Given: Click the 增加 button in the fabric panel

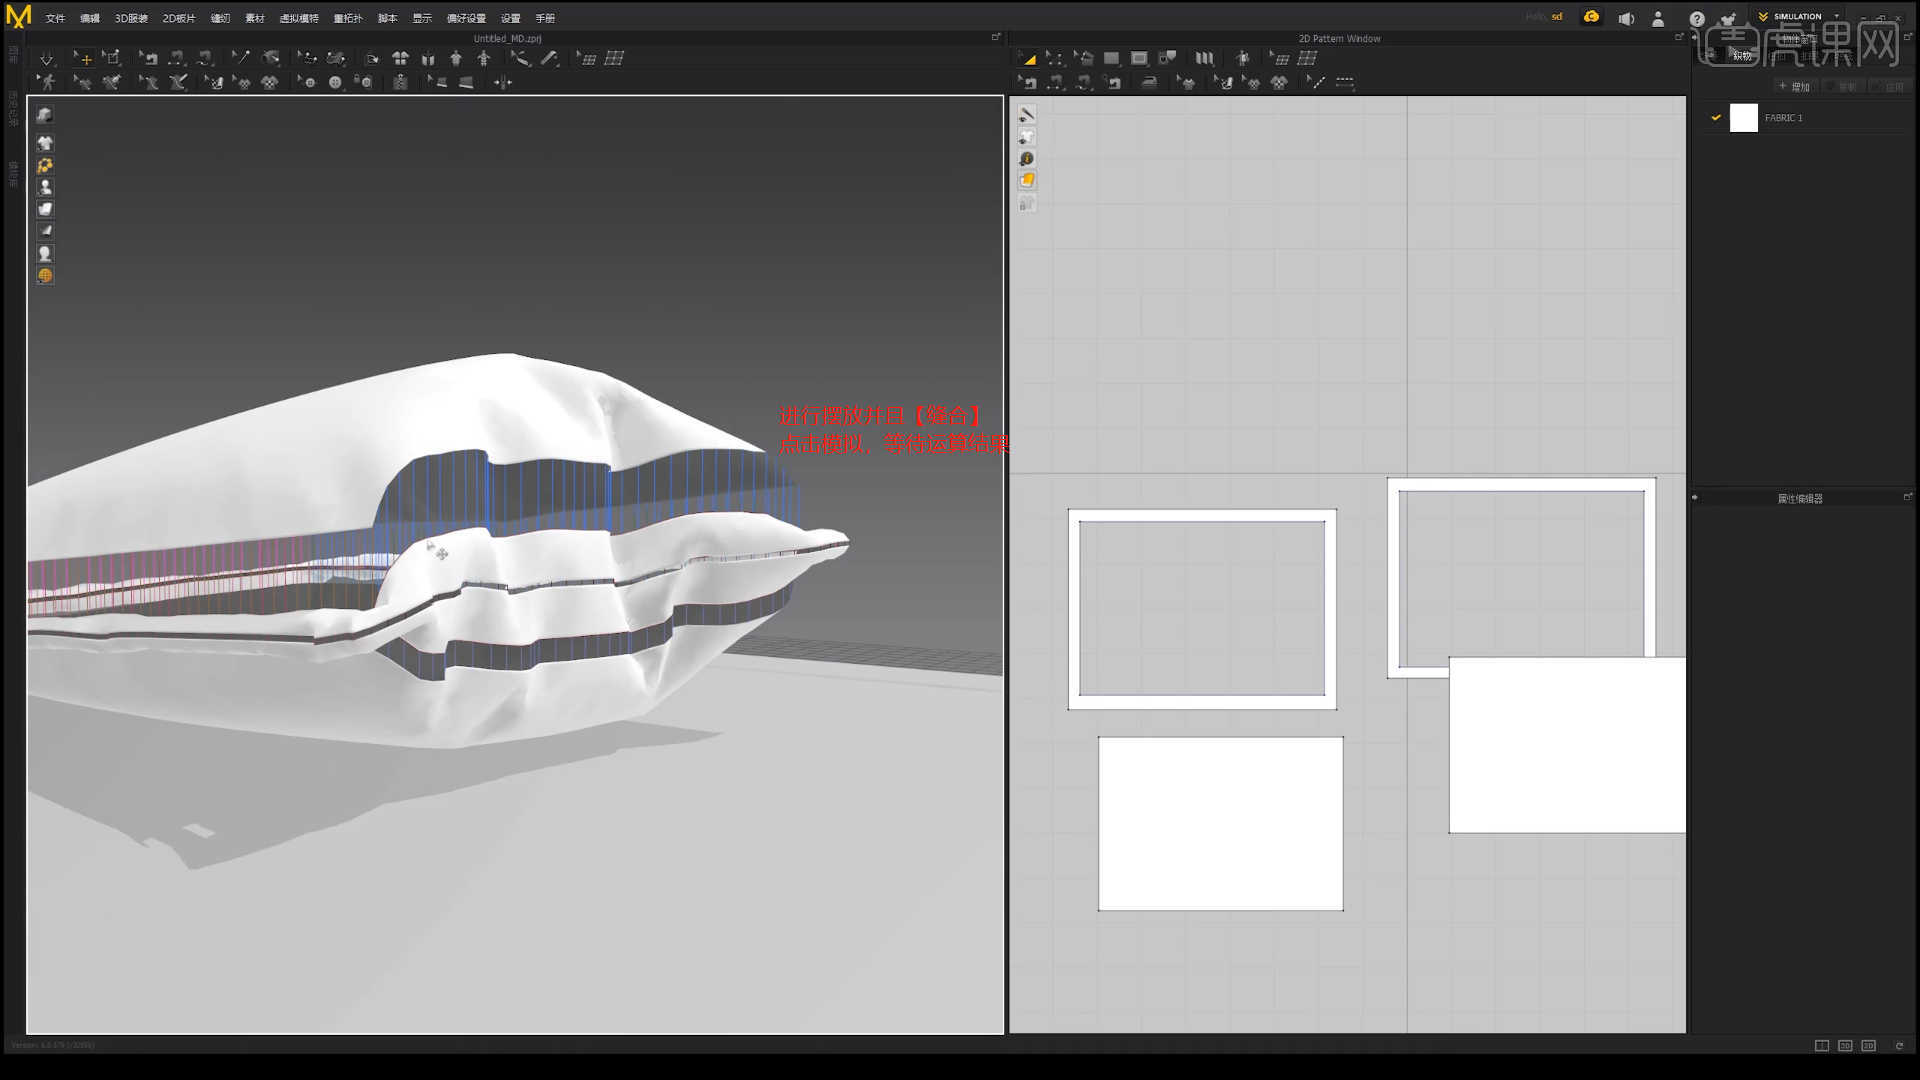Looking at the screenshot, I should pyautogui.click(x=1795, y=86).
